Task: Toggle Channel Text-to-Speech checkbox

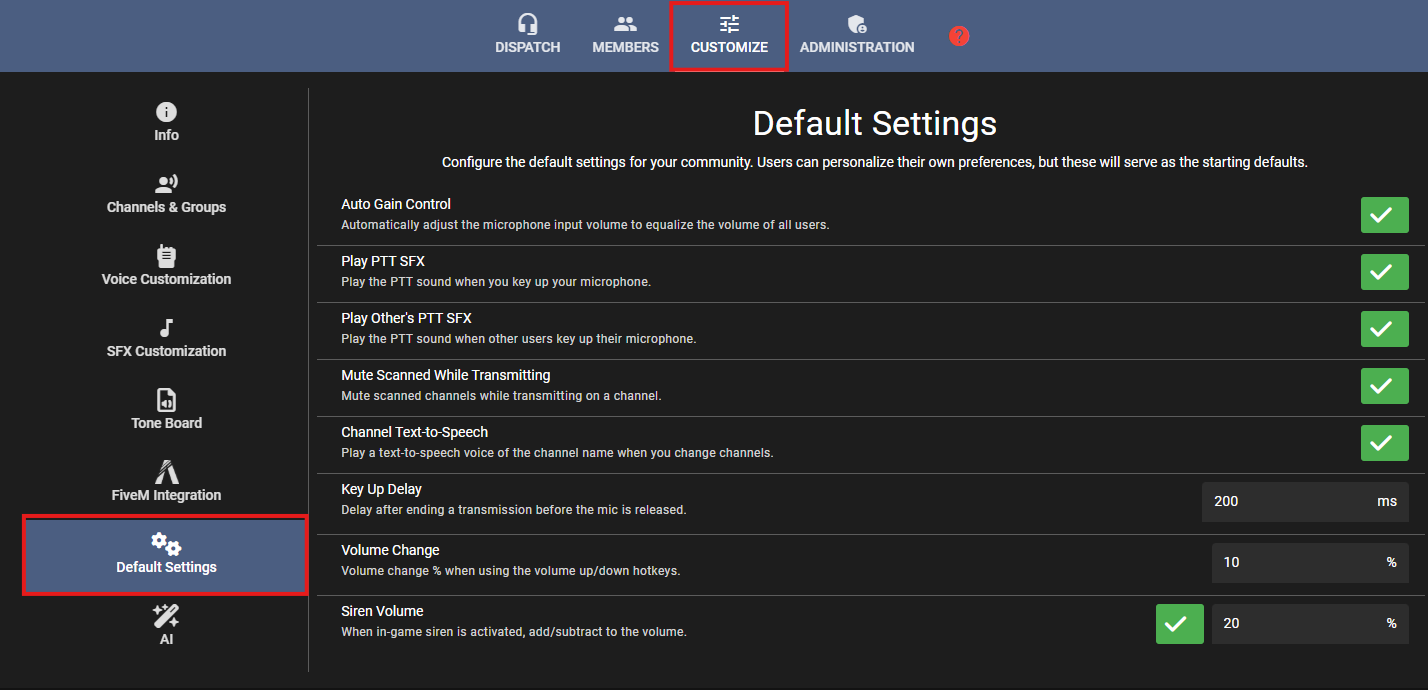Action: point(1384,443)
